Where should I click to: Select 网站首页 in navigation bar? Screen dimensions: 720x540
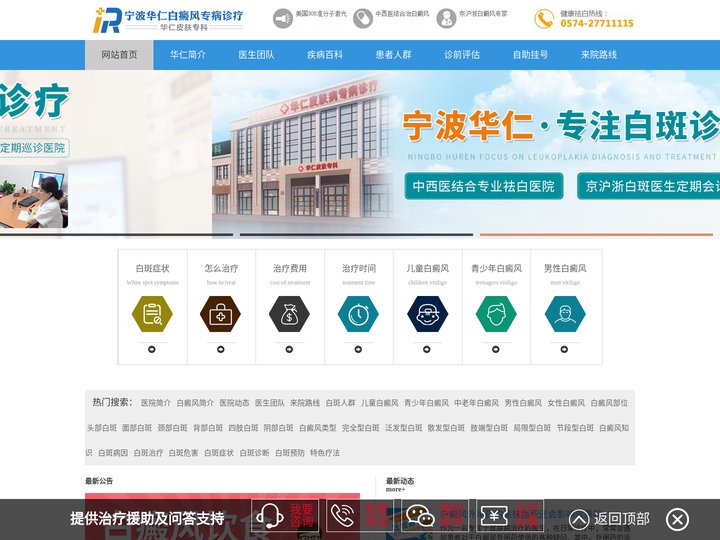pyautogui.click(x=119, y=55)
